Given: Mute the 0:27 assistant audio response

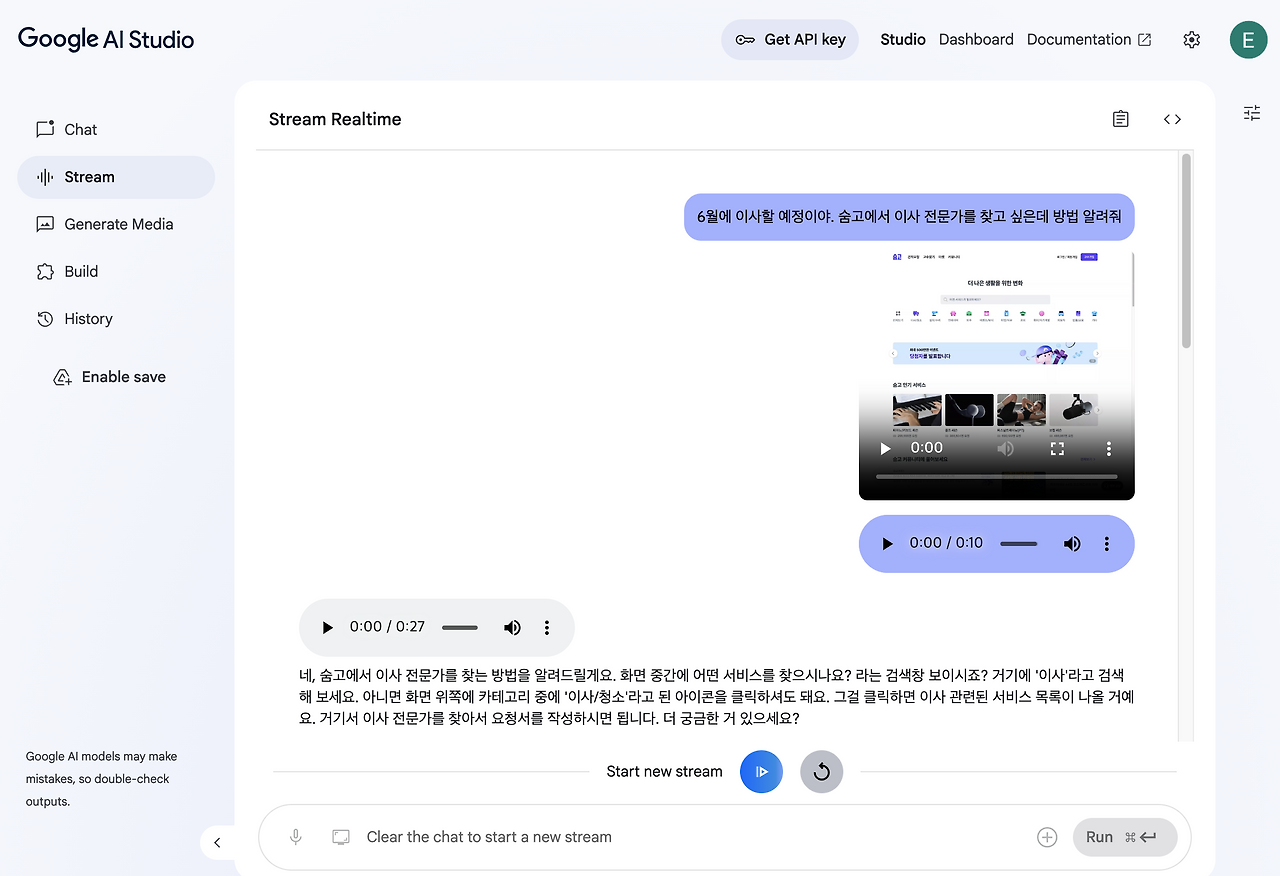Looking at the screenshot, I should tap(512, 627).
